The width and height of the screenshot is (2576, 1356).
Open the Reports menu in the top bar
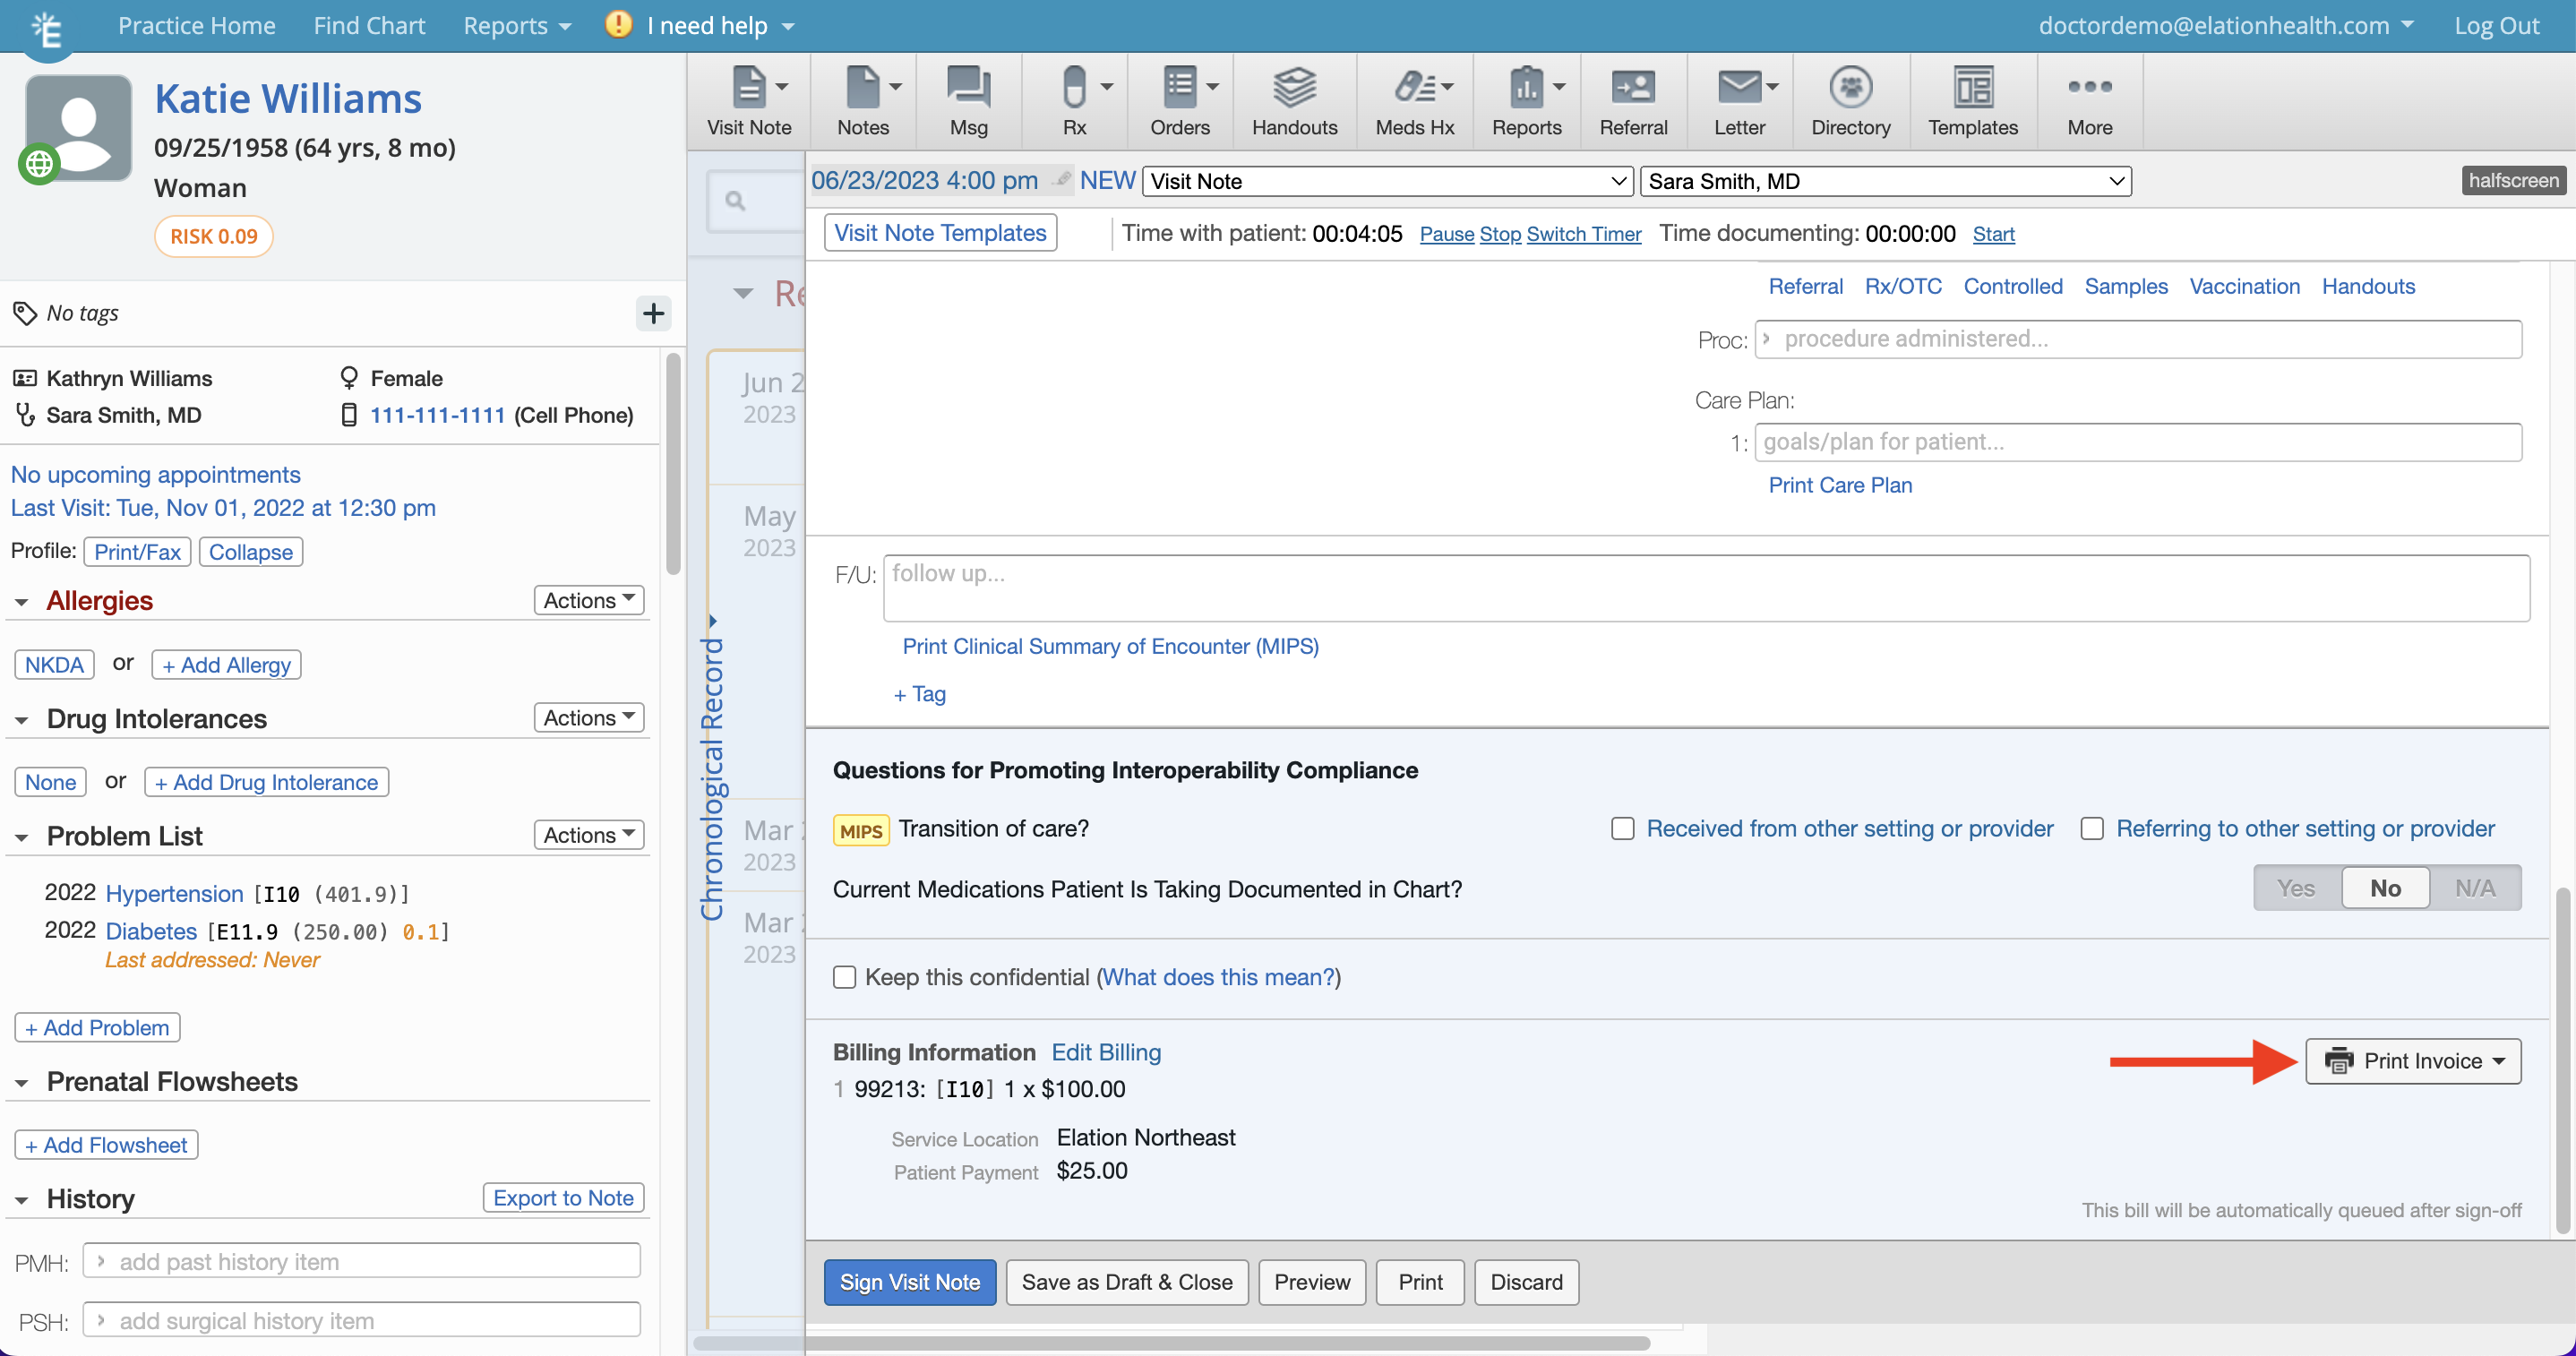(x=516, y=25)
